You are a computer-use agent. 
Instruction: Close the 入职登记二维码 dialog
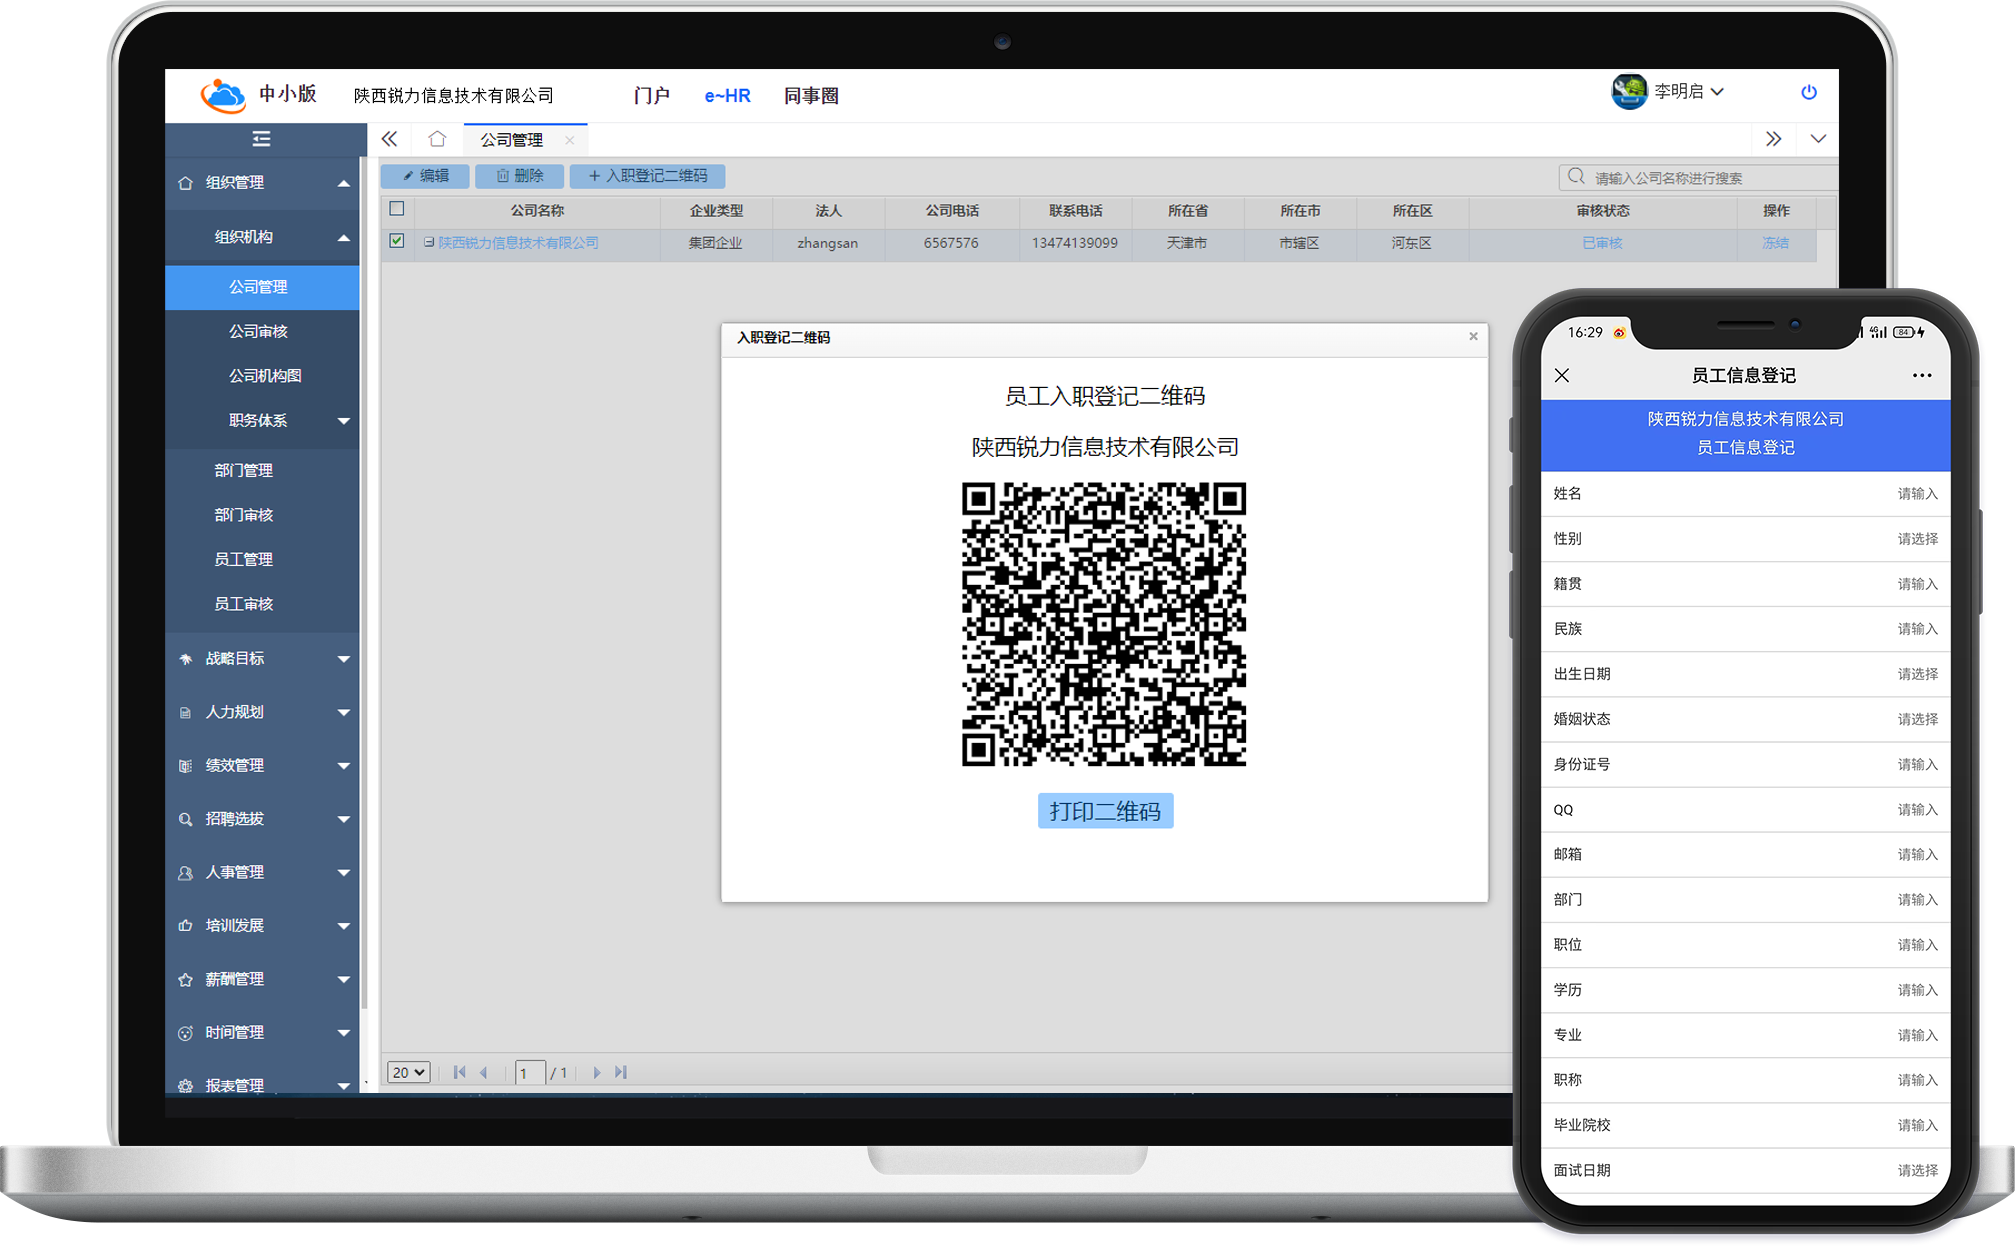click(x=1473, y=337)
